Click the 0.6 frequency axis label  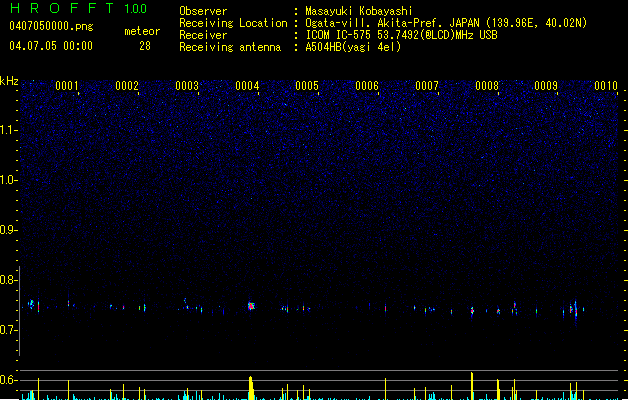coord(8,380)
